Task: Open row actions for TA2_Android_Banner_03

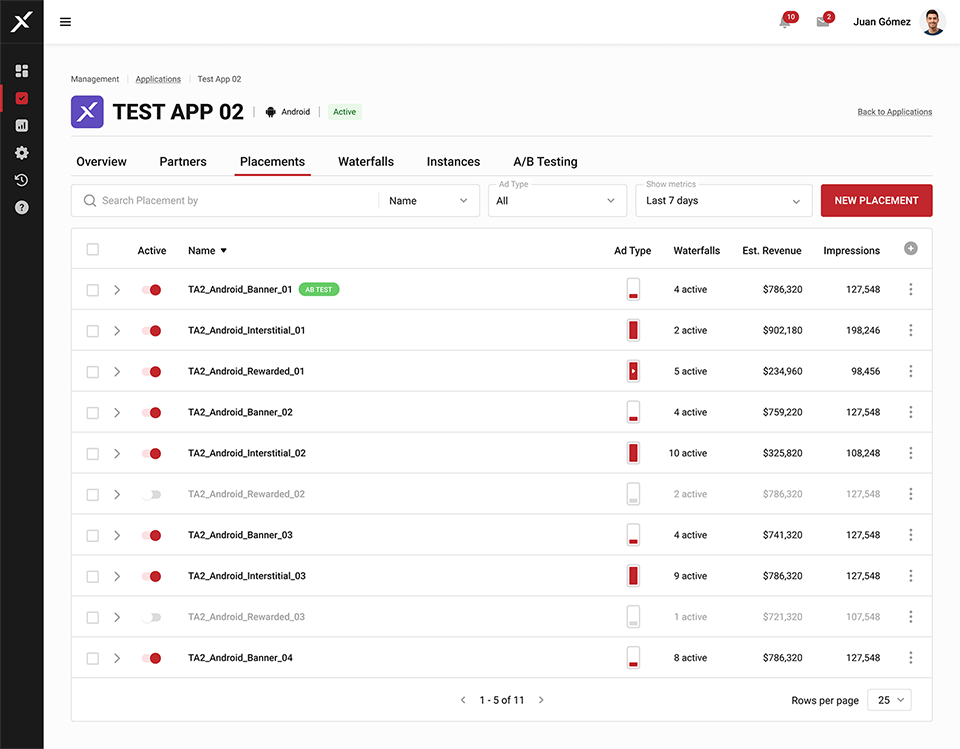Action: [x=910, y=535]
